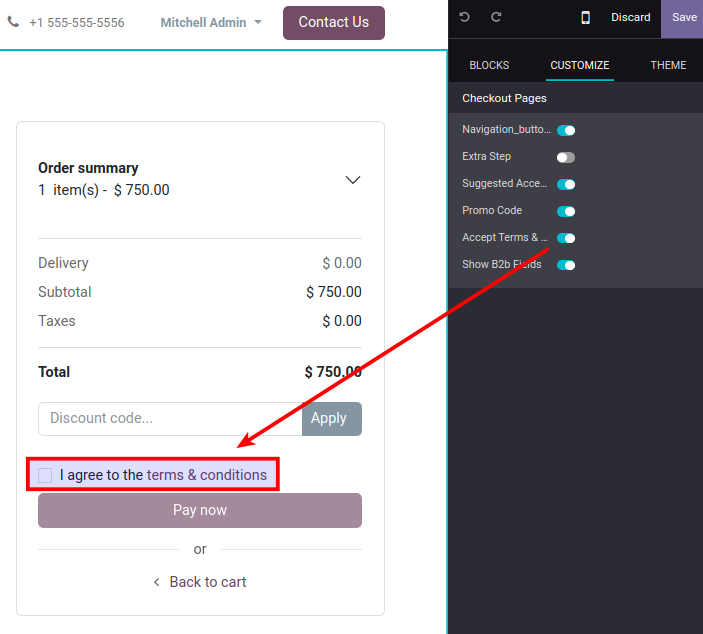Disable Suggested Accessories toggle
This screenshot has width=703, height=634.
pos(566,184)
